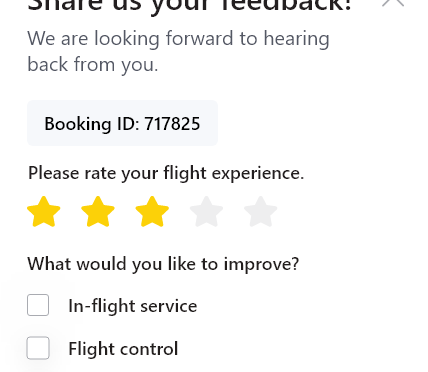Click the last highlighted yellow star
The height and width of the screenshot is (372, 428).
tap(152, 212)
